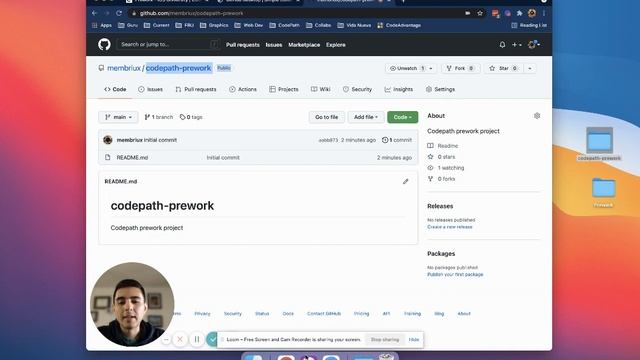Switch to the Code tab
The width and height of the screenshot is (640, 360).
(115, 89)
